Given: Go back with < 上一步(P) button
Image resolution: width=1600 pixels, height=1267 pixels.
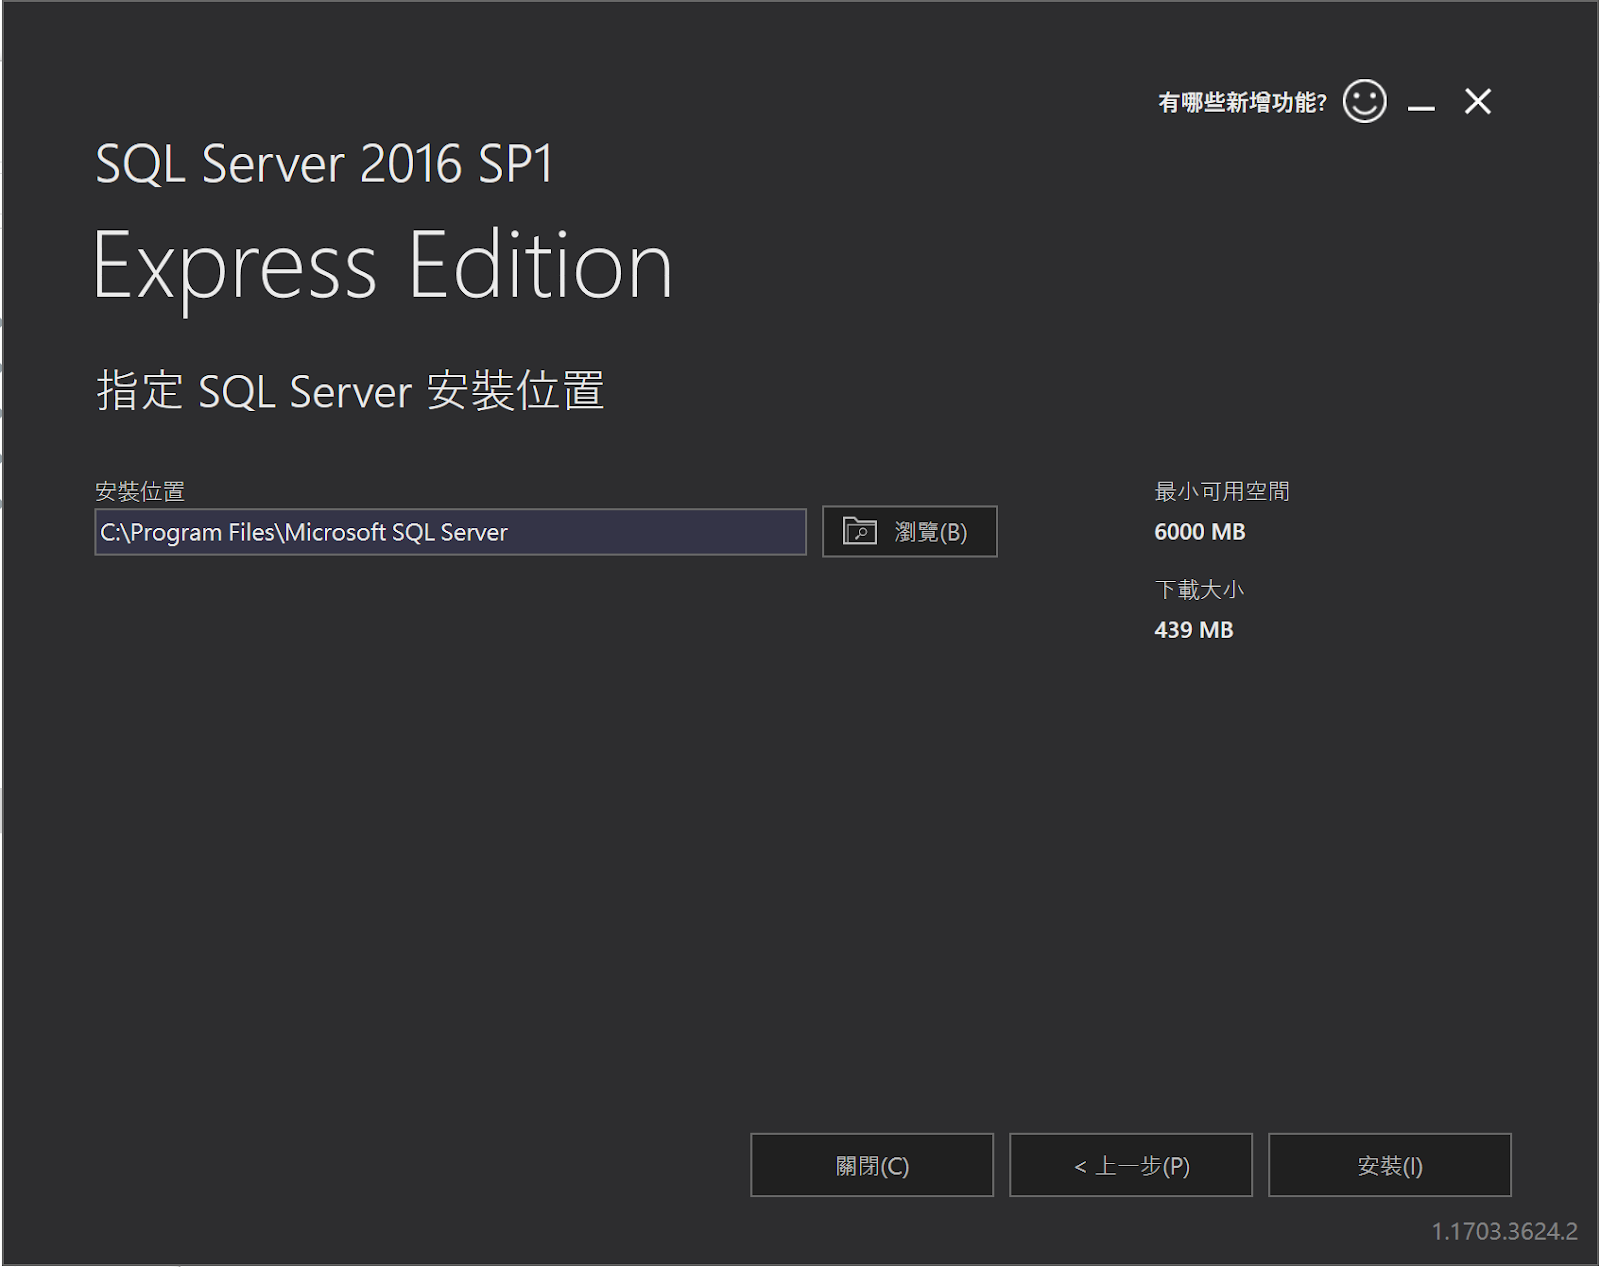Looking at the screenshot, I should 1131,1165.
